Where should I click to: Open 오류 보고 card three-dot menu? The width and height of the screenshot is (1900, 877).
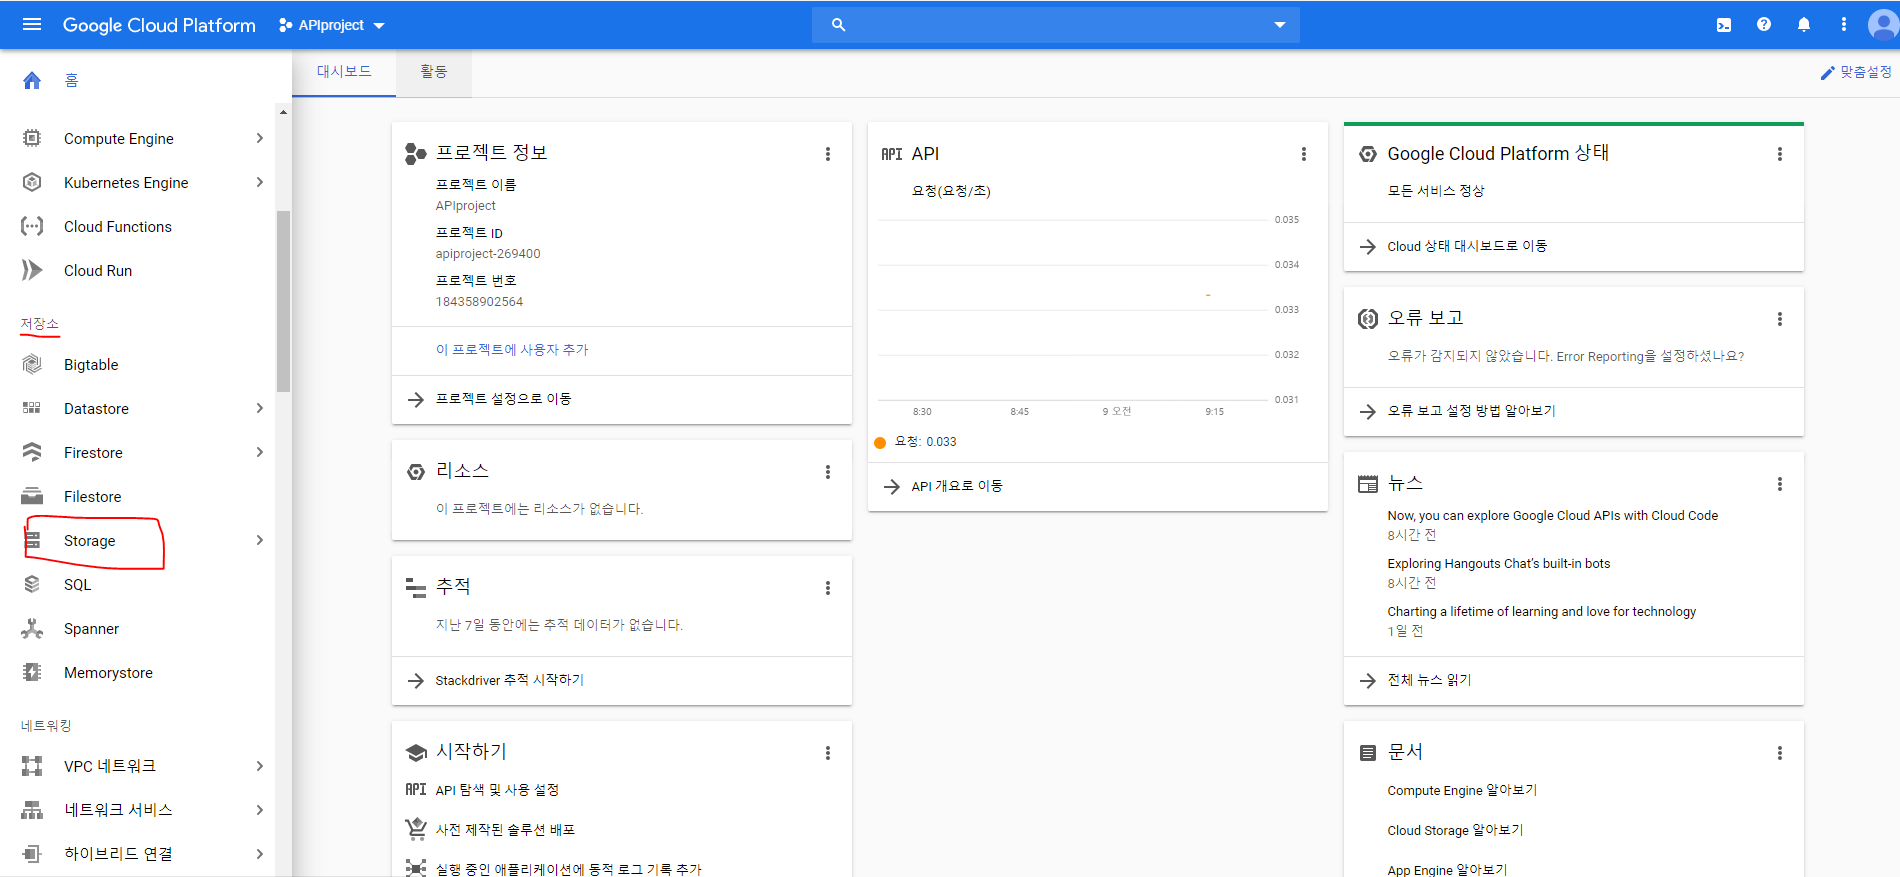pos(1780,319)
